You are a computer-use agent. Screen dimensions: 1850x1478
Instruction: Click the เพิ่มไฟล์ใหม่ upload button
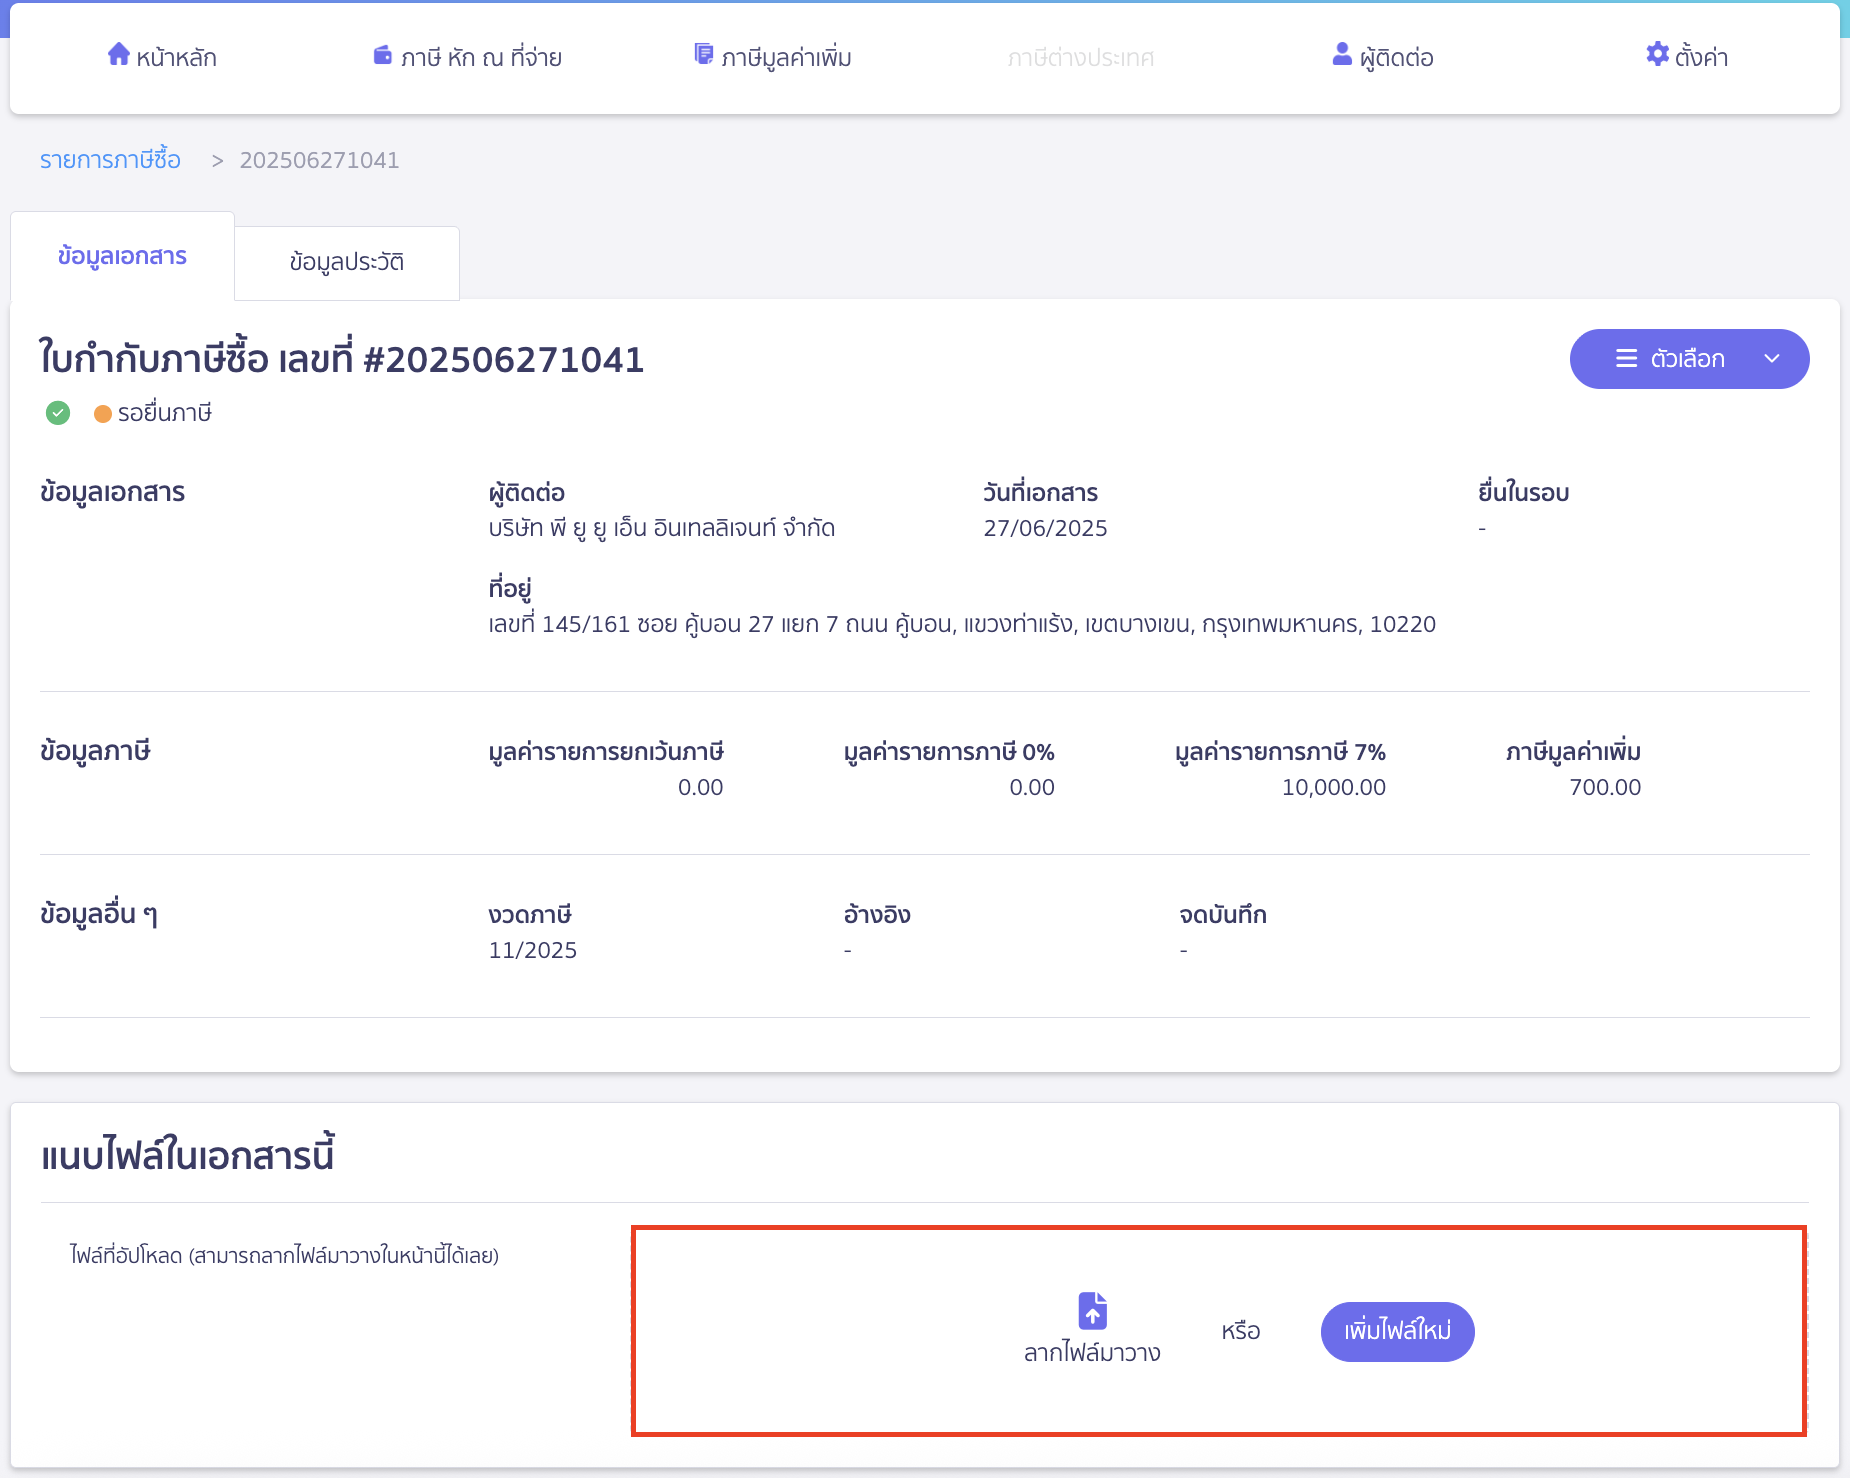point(1397,1331)
